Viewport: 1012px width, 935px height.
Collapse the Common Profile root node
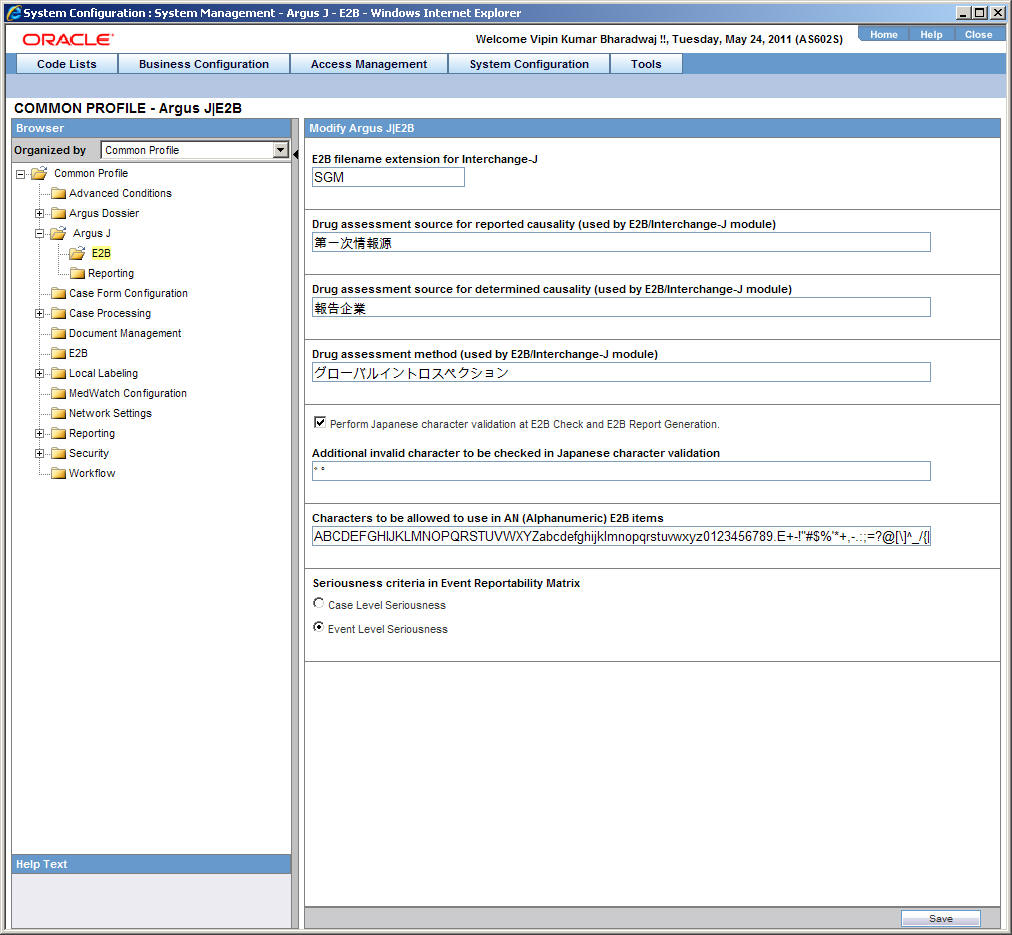(x=21, y=174)
